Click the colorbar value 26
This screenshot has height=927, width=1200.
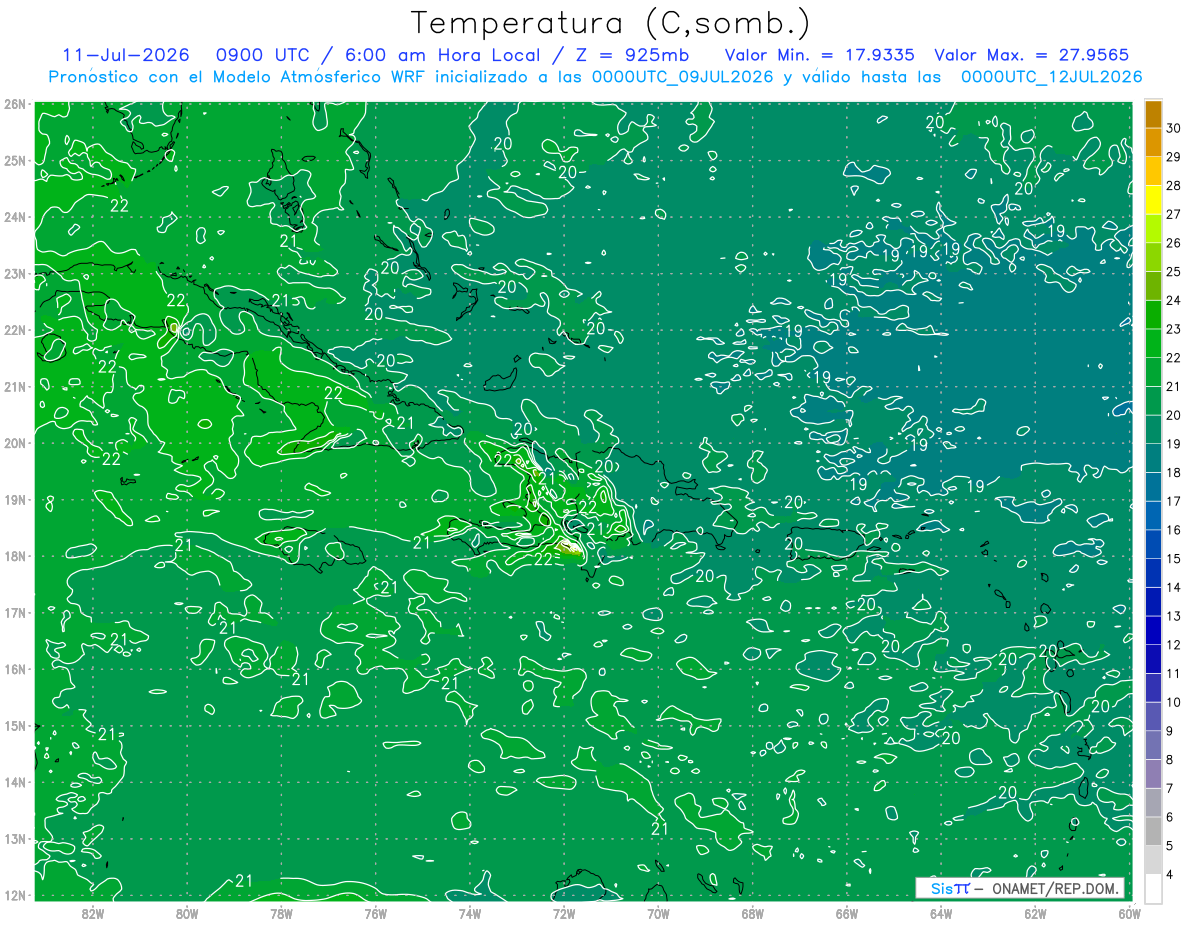[x=1173, y=243]
